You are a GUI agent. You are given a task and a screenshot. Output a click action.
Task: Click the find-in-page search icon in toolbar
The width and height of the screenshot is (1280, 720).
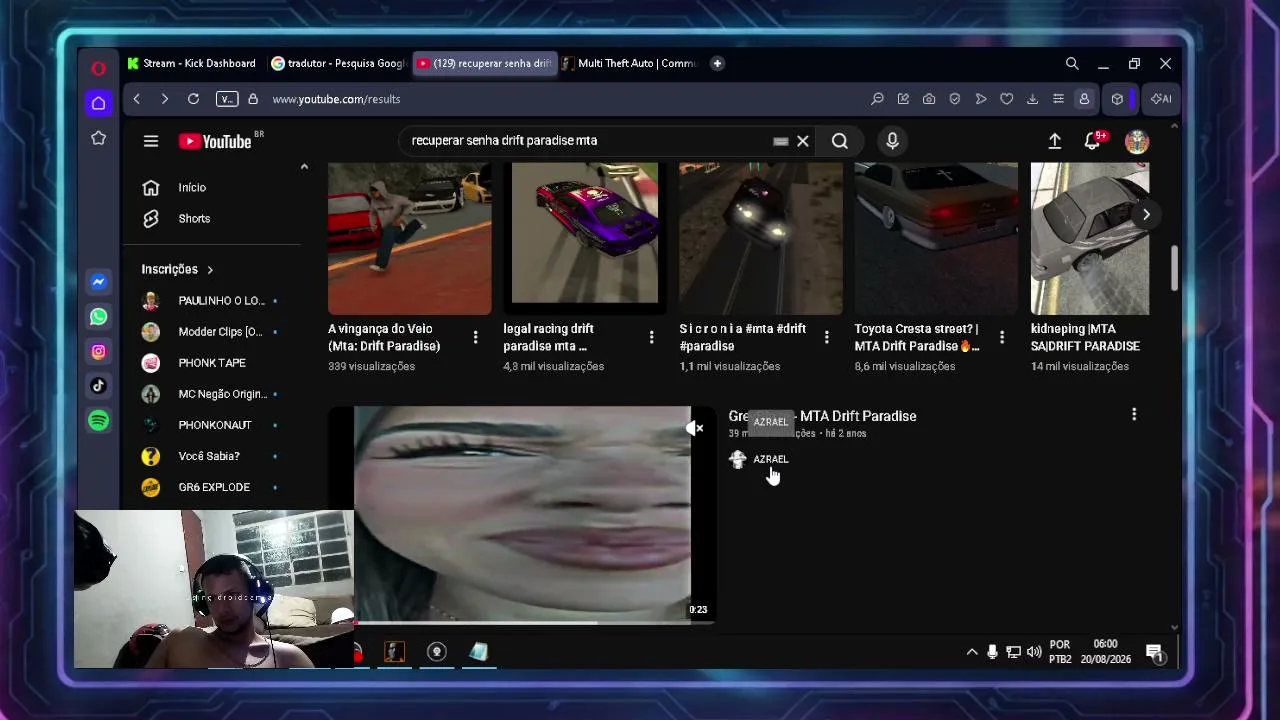[877, 99]
